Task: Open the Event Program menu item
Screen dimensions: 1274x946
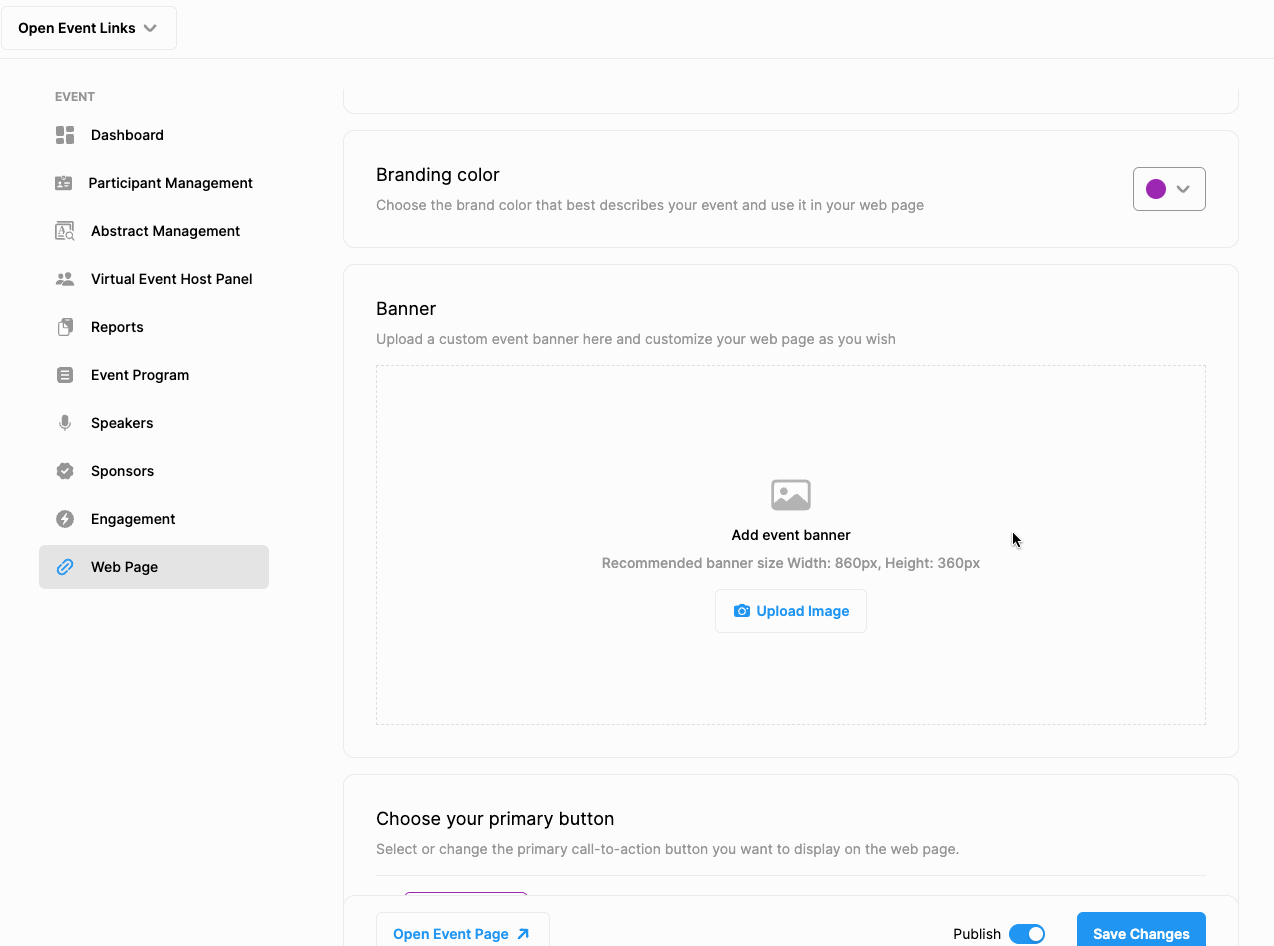Action: pos(140,375)
